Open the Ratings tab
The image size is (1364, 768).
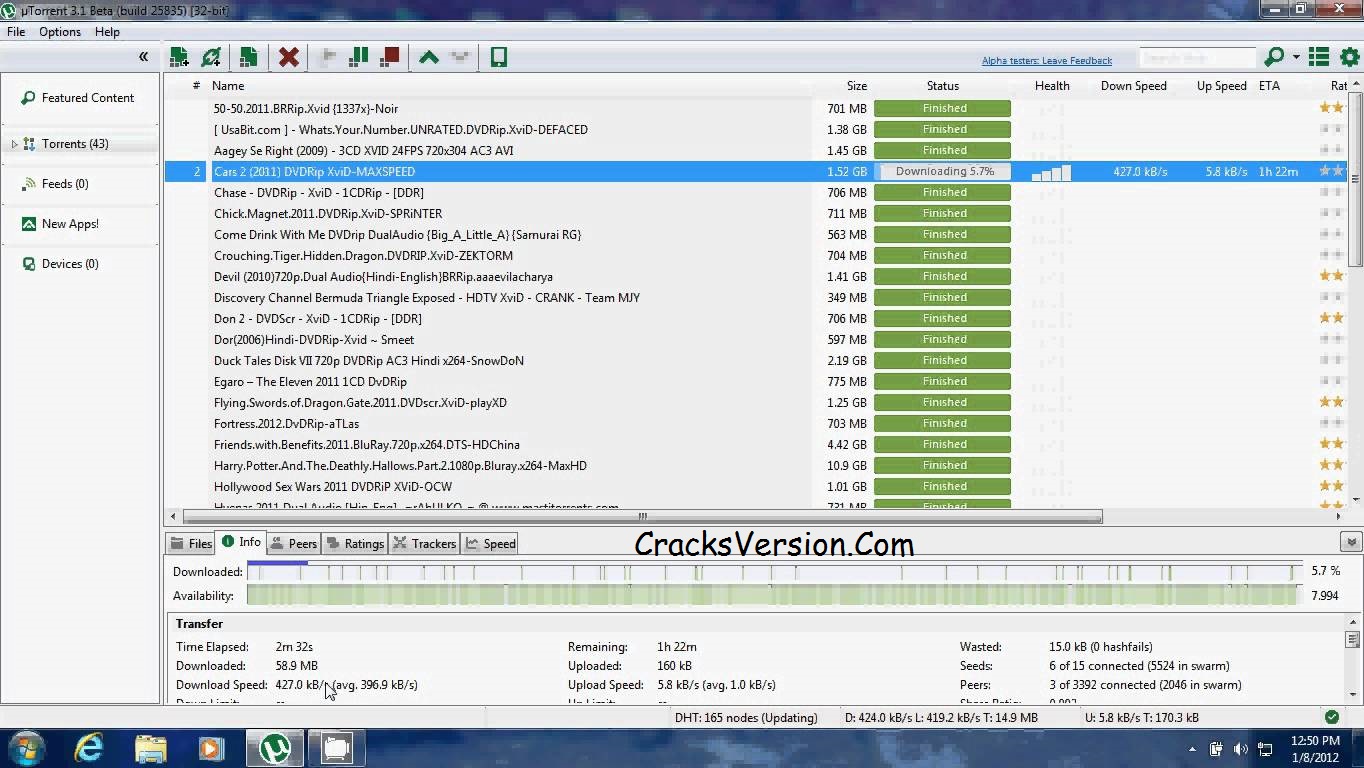point(355,543)
